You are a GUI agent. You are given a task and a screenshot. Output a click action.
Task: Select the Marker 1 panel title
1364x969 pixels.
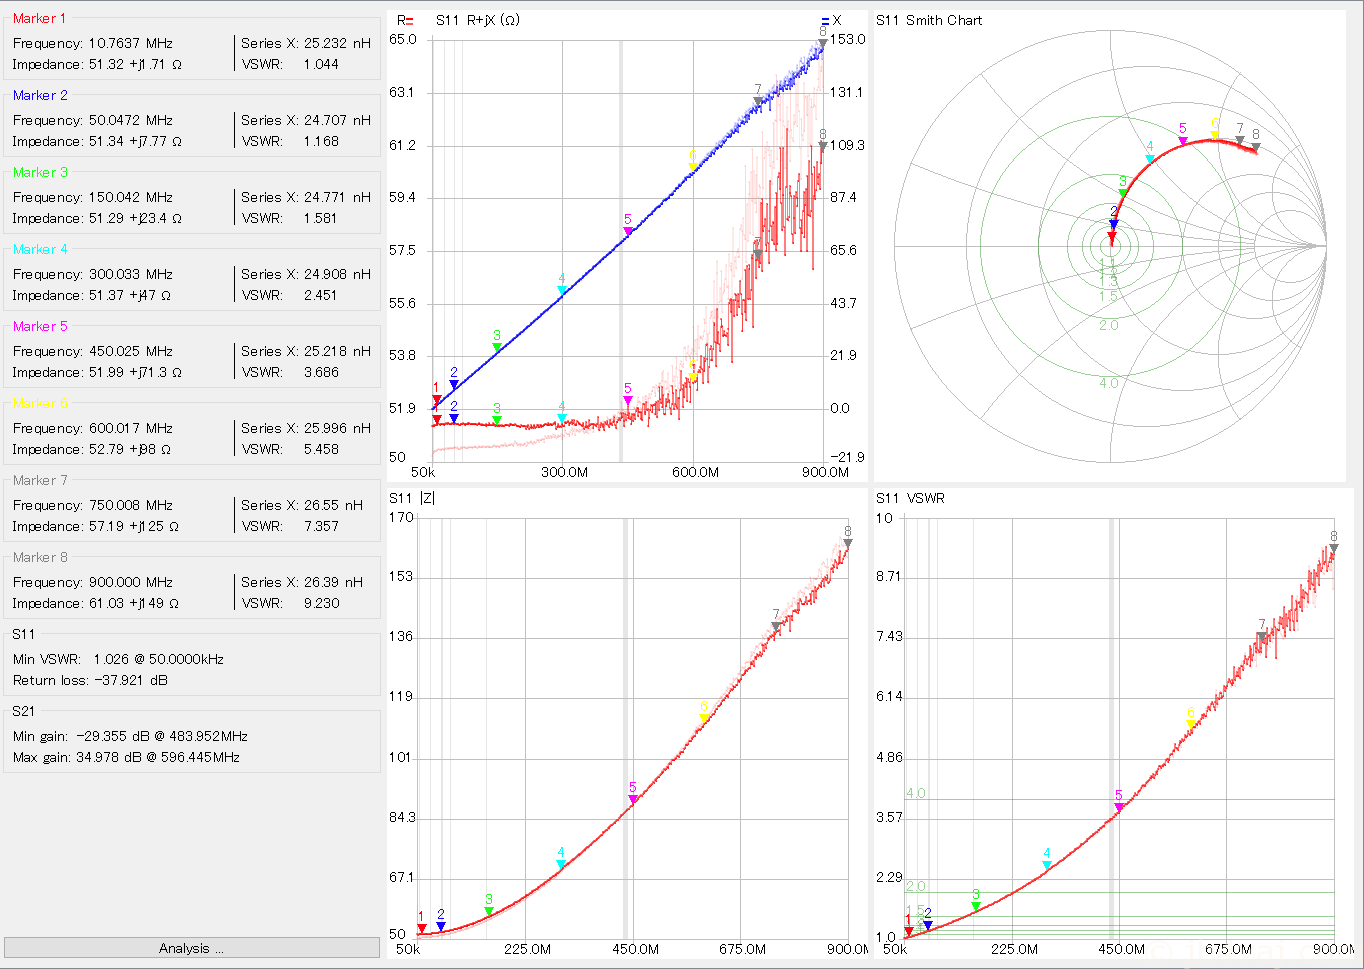[x=40, y=18]
